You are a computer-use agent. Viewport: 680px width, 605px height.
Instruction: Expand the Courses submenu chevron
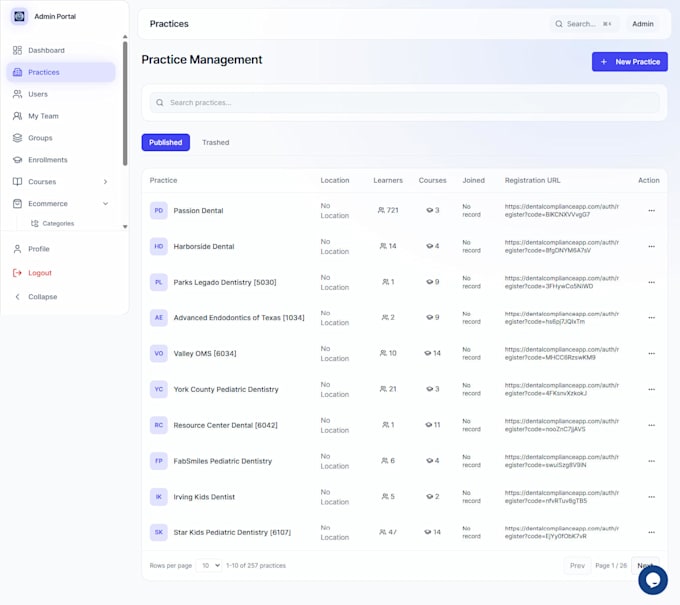(105, 182)
